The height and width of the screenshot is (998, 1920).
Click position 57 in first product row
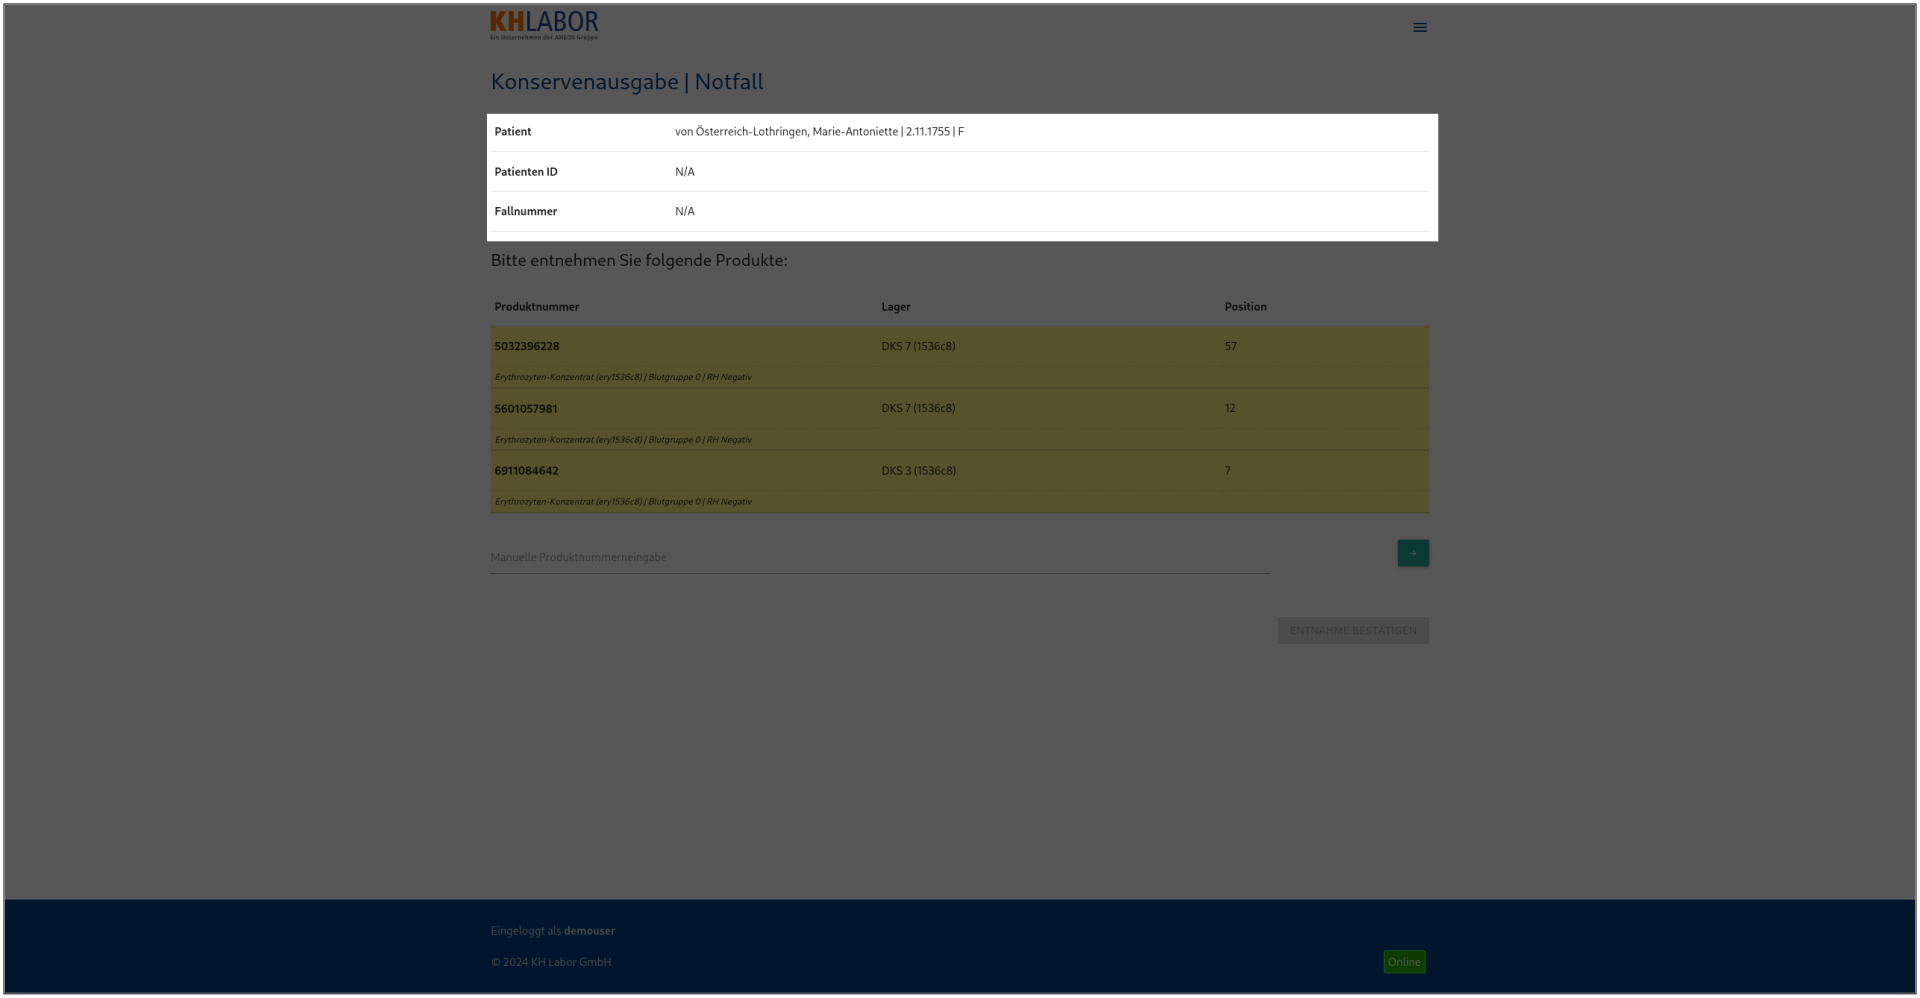(1230, 347)
